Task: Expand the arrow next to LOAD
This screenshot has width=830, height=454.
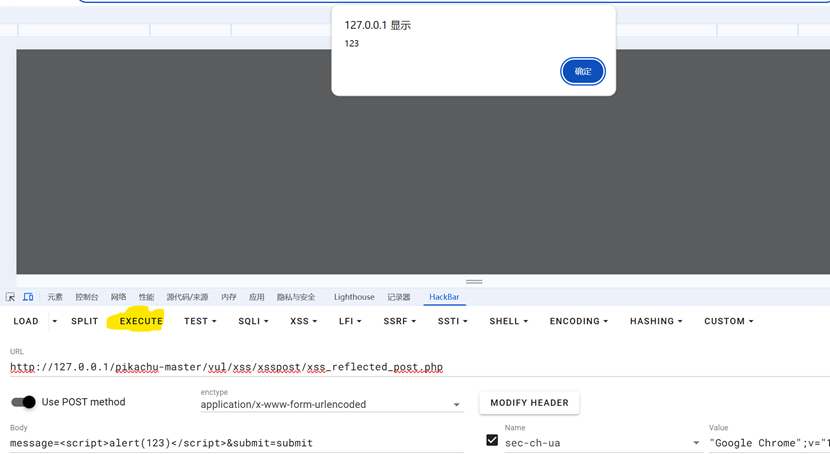Action: 55,321
